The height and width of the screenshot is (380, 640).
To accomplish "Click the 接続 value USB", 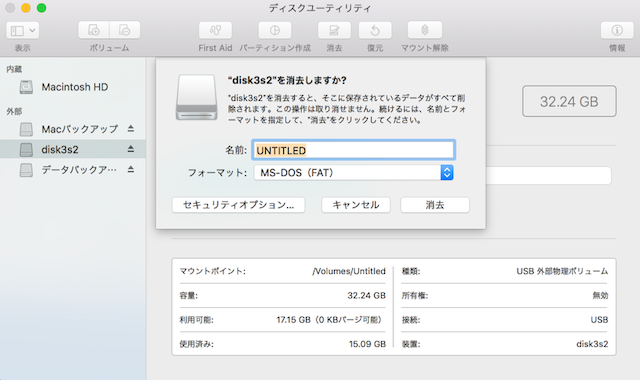I will pos(599,320).
